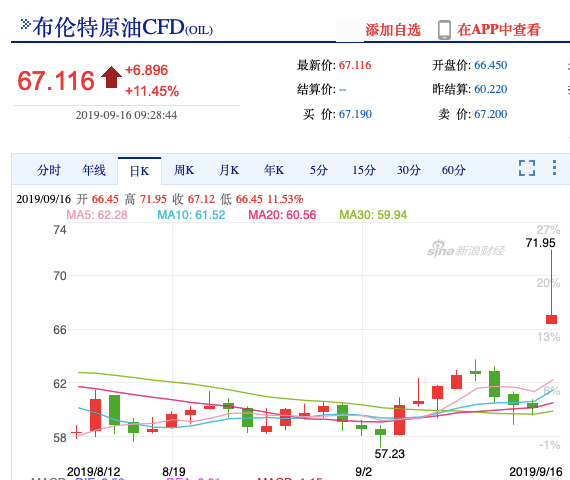Viewport: 570px width, 480px height.
Task: Select the 年线 tab
Action: click(x=94, y=170)
